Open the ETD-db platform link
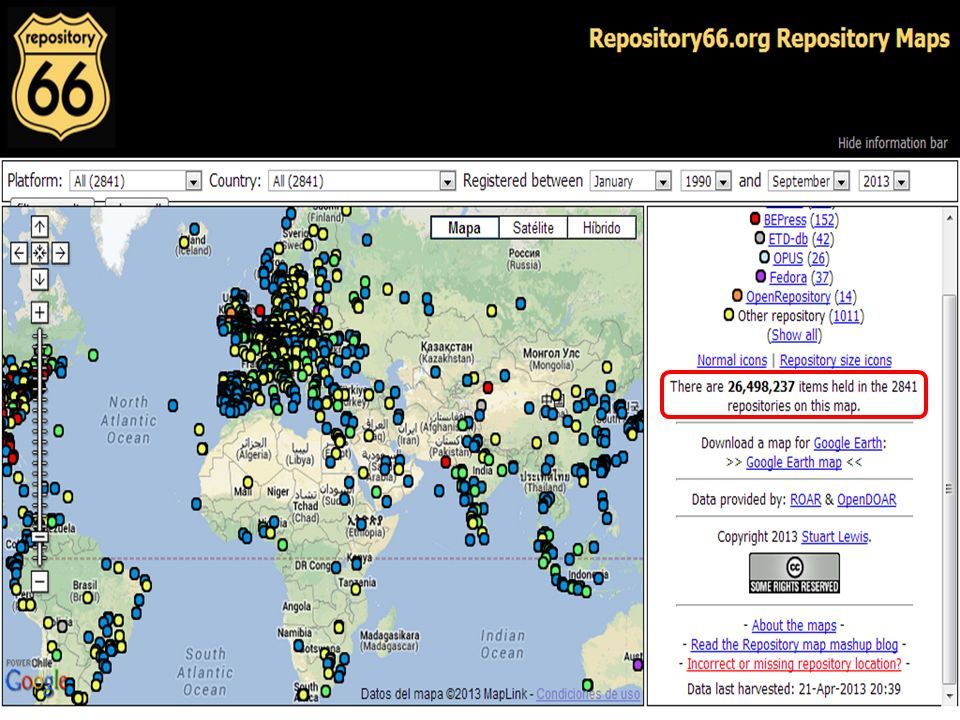 [x=788, y=239]
